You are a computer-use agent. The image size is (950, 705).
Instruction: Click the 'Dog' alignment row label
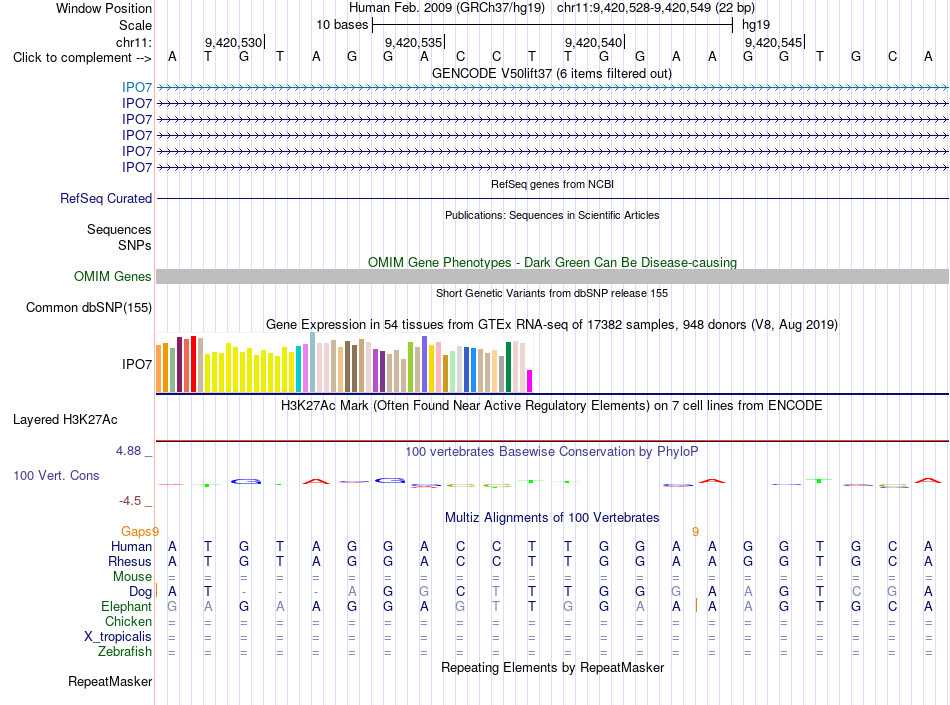point(140,592)
